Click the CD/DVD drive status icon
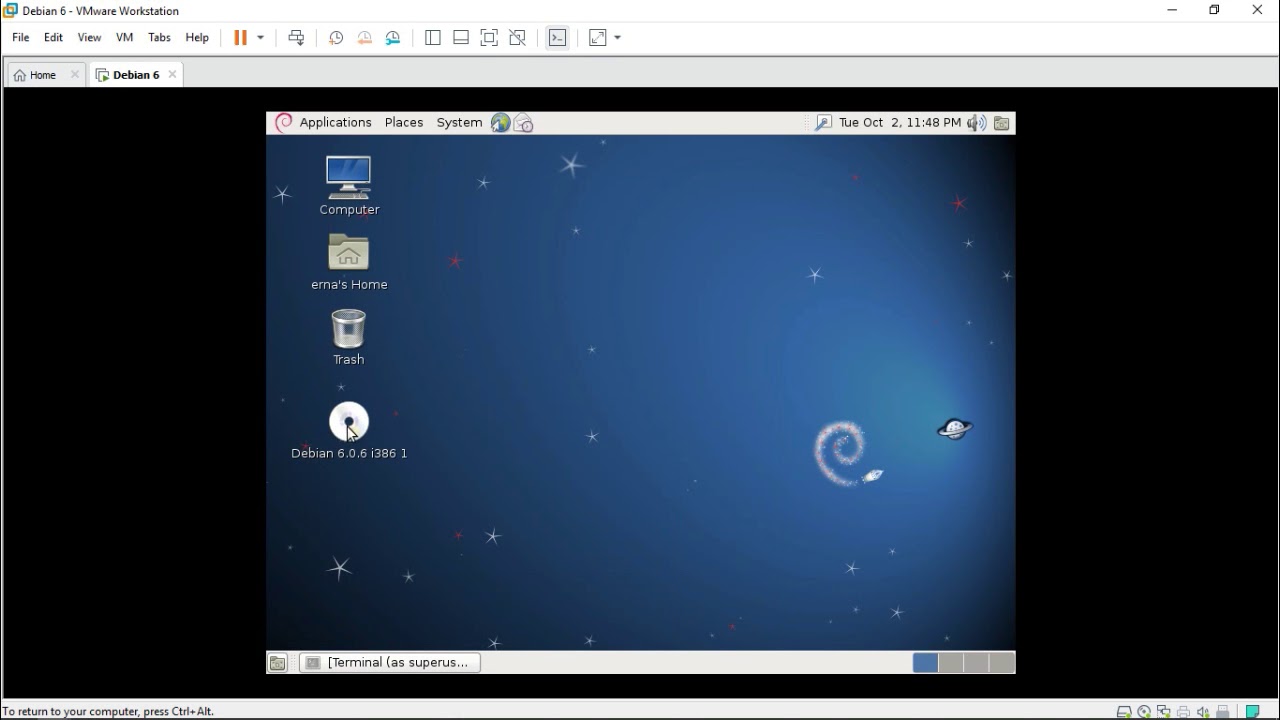The height and width of the screenshot is (720, 1280). (x=1144, y=712)
